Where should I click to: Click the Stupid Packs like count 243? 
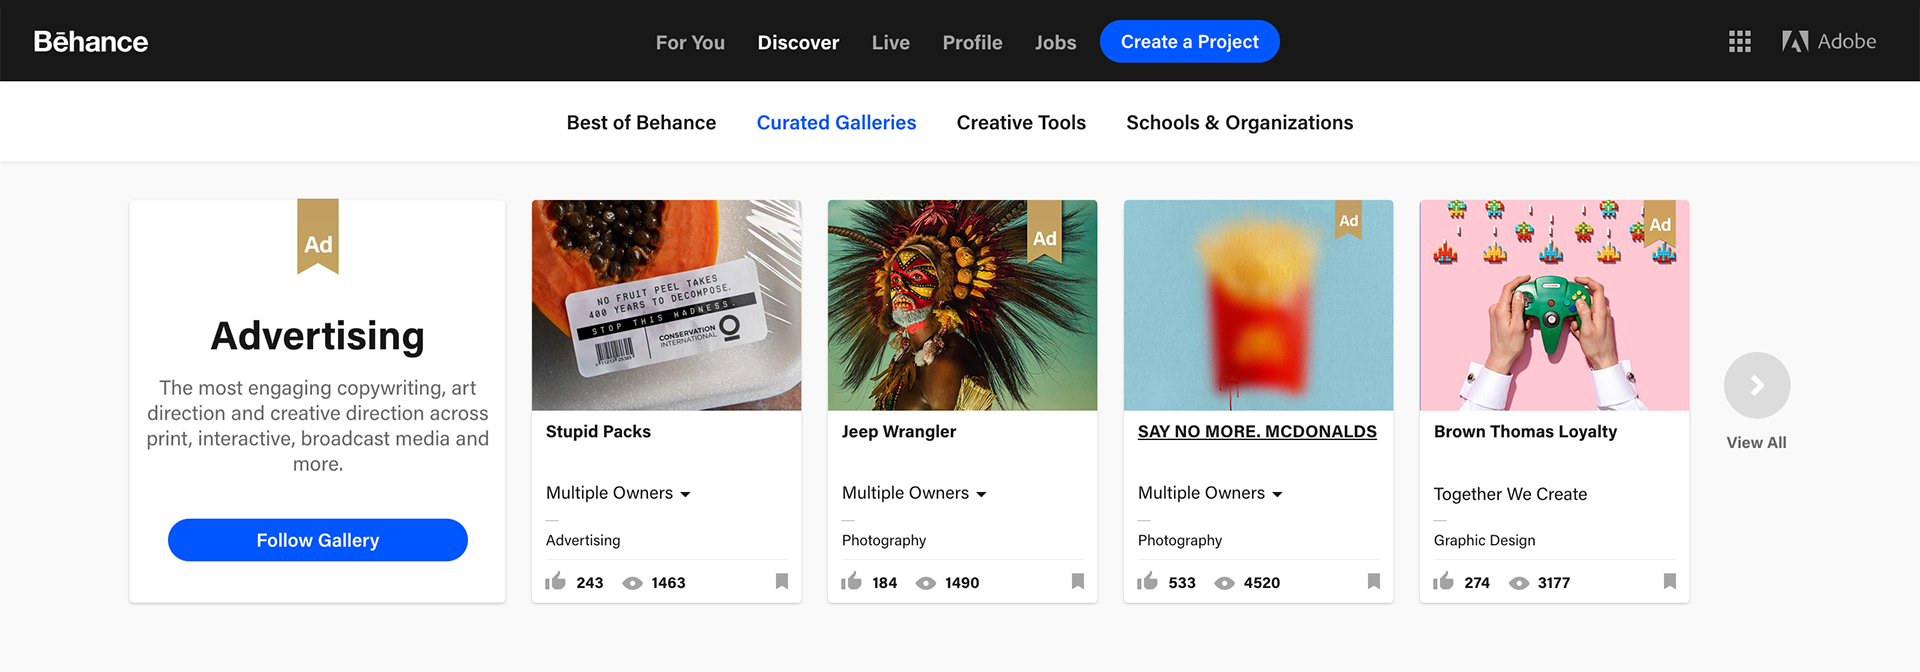[590, 583]
